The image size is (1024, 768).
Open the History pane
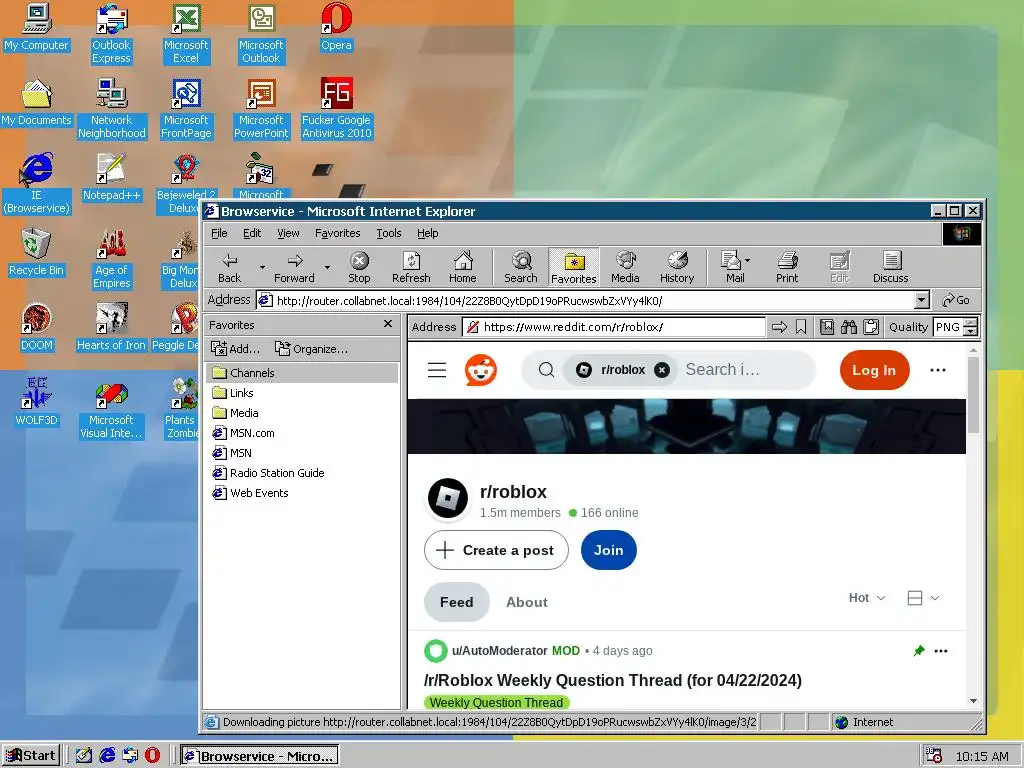coord(677,267)
